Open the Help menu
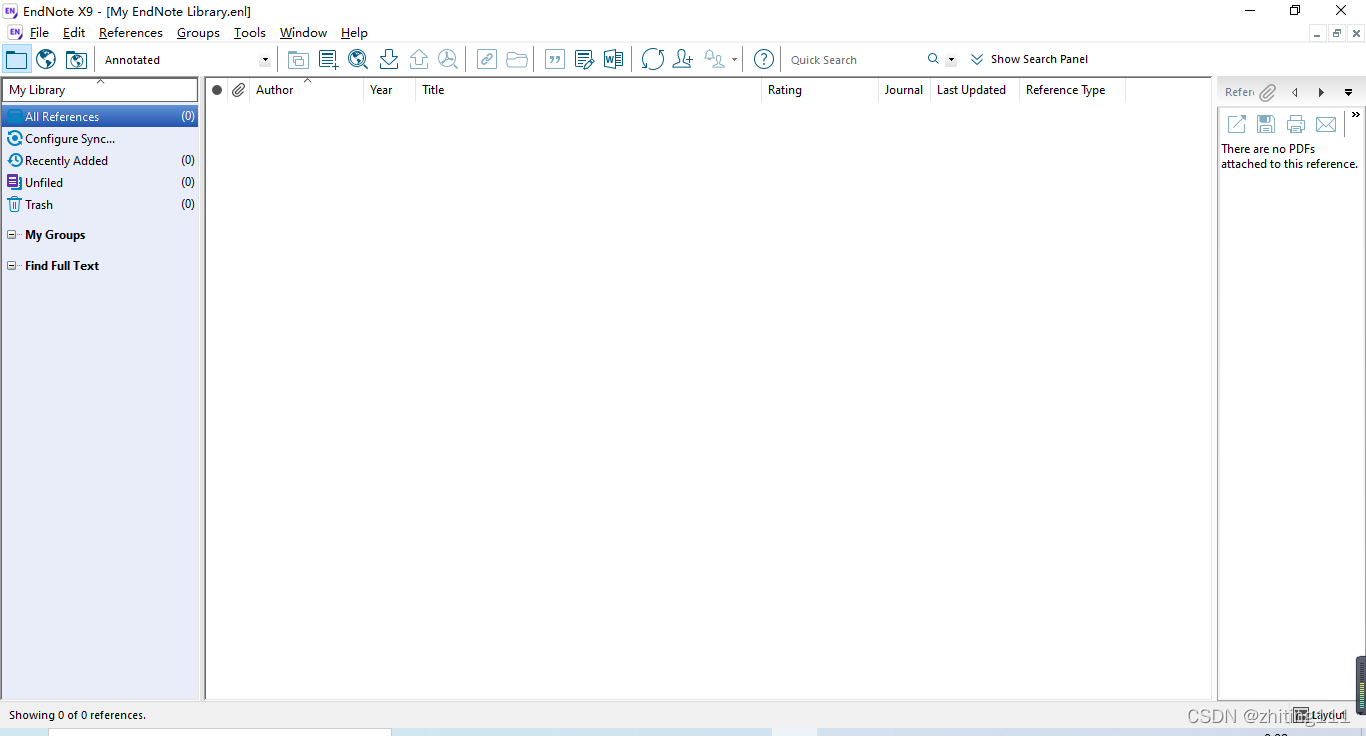Viewport: 1366px width, 736px height. 354,32
